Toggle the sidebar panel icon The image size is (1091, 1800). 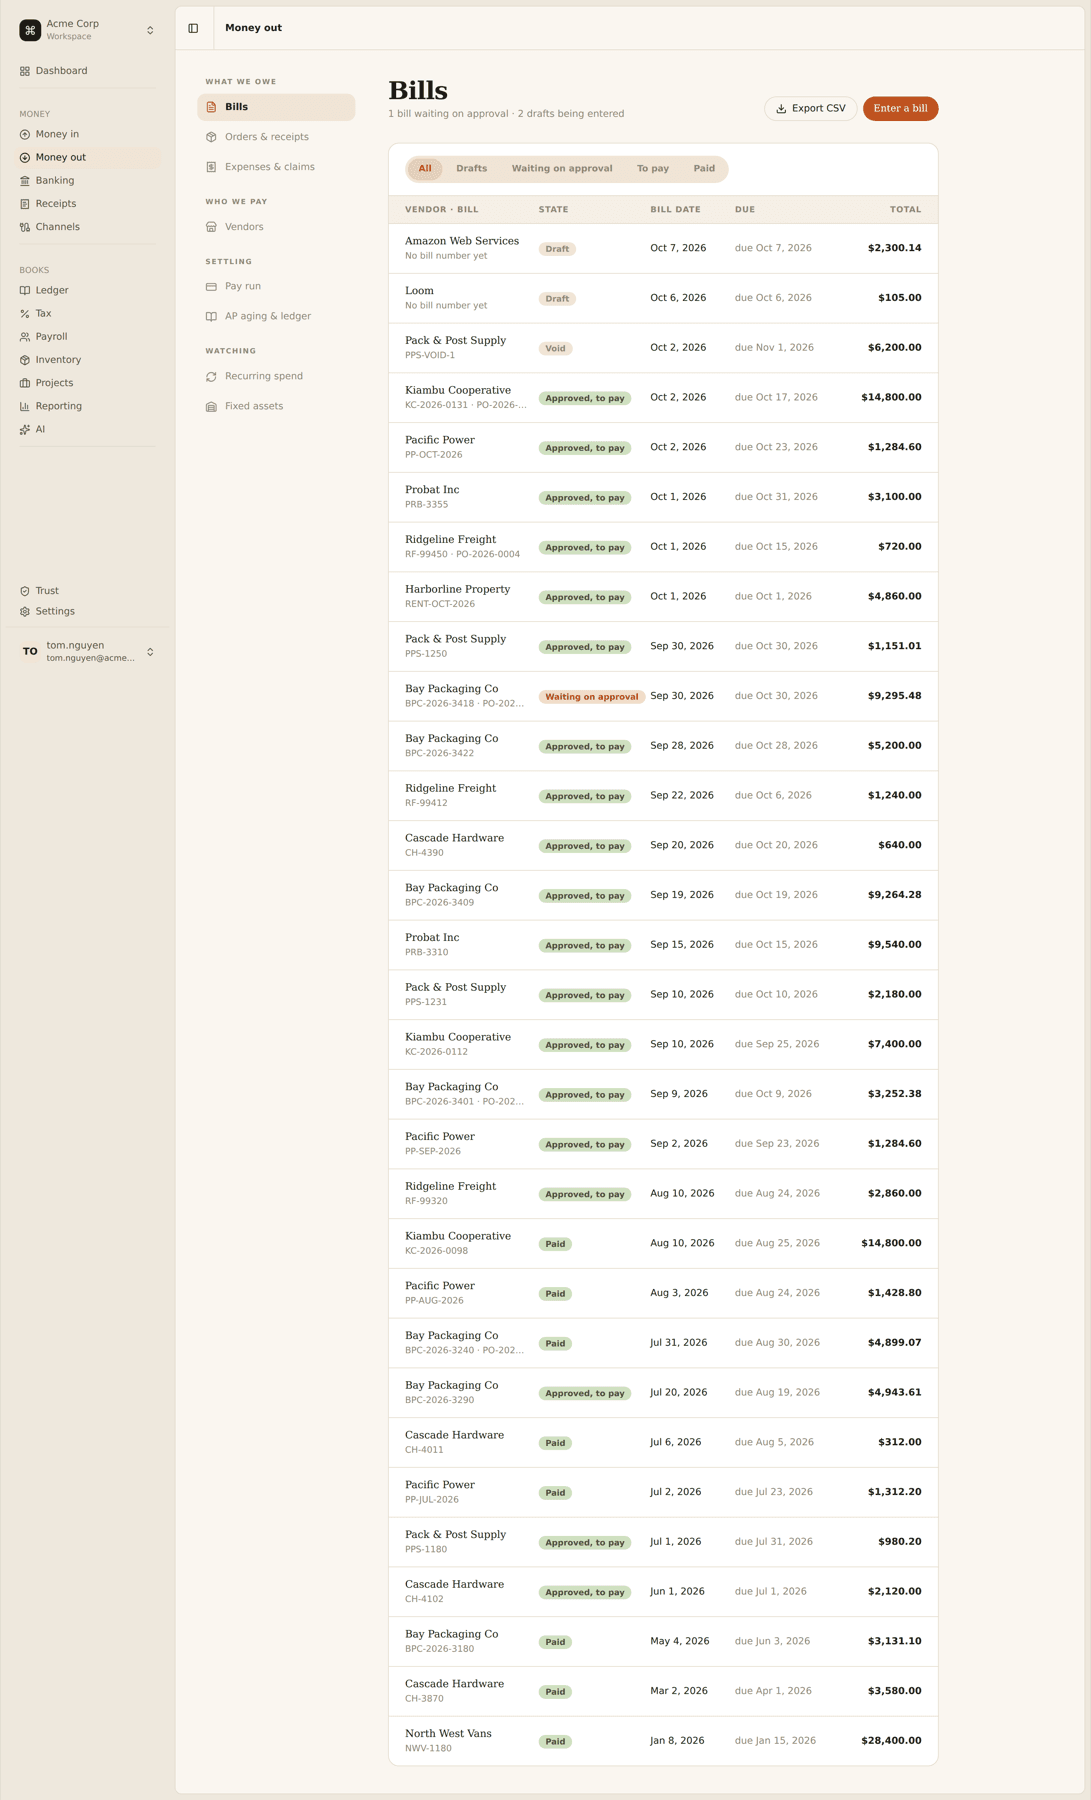(193, 28)
